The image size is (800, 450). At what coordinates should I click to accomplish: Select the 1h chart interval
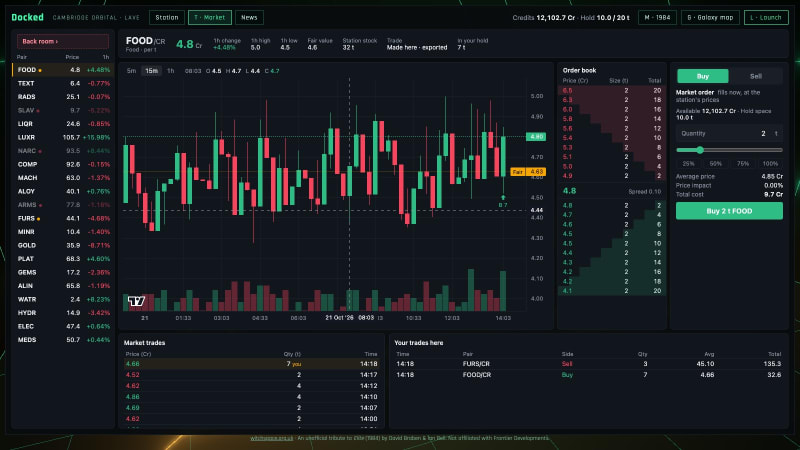170,71
